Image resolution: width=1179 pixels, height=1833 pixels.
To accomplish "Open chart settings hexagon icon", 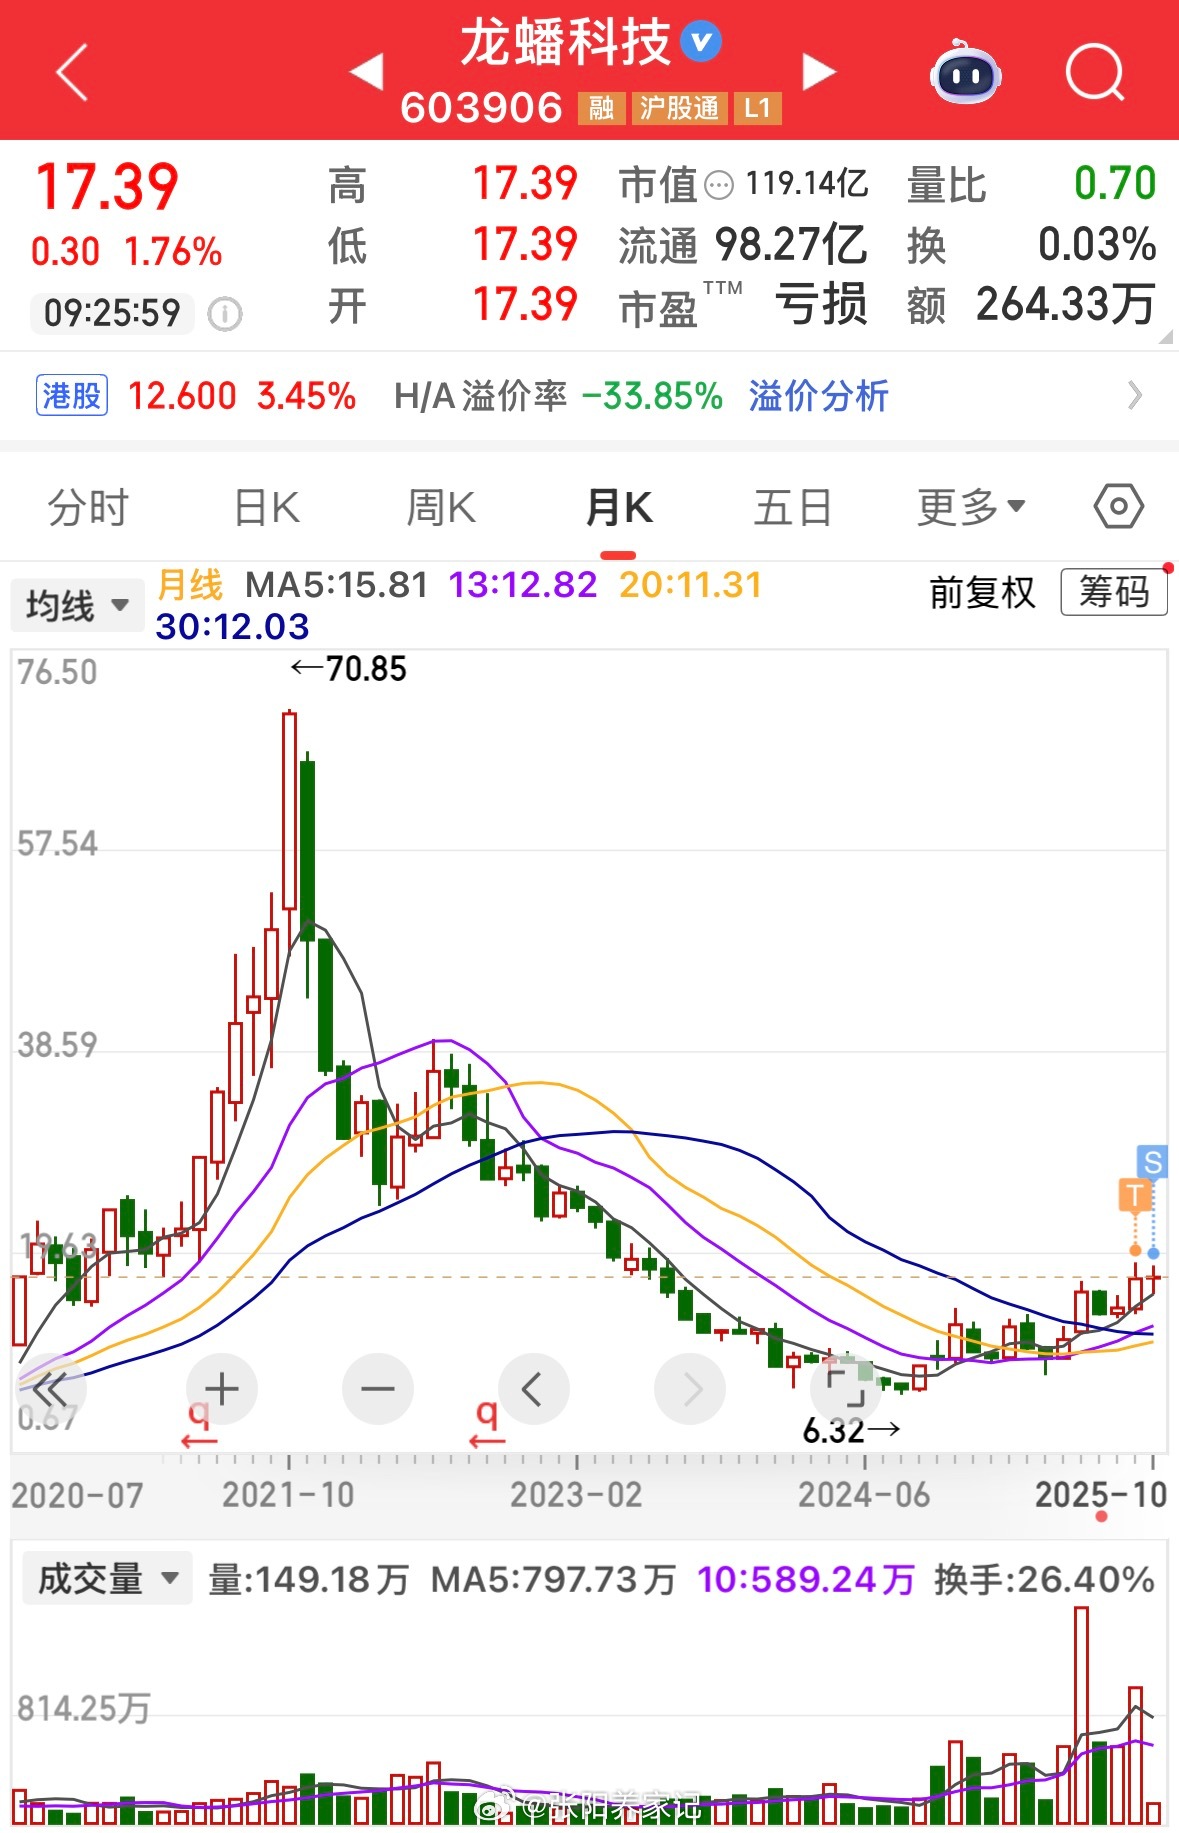I will (x=1118, y=506).
